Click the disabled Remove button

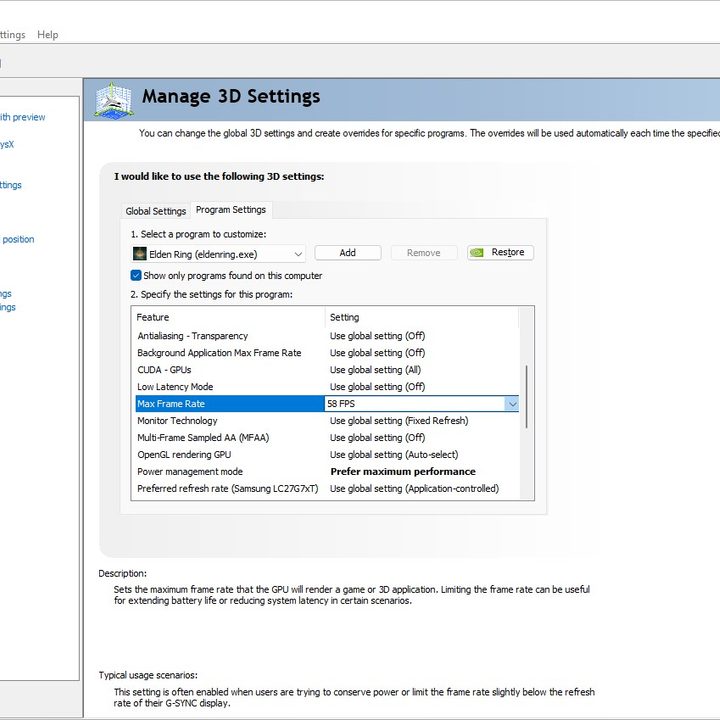pos(423,253)
